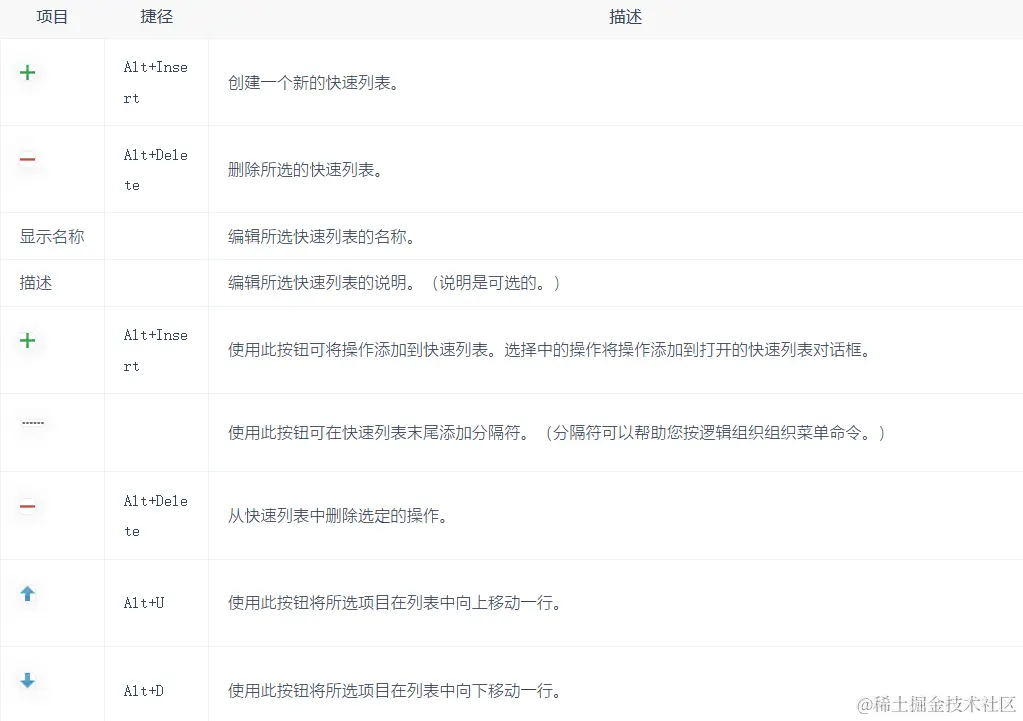This screenshot has width=1023, height=721.
Task: Click the 项目 column header
Action: [52, 17]
